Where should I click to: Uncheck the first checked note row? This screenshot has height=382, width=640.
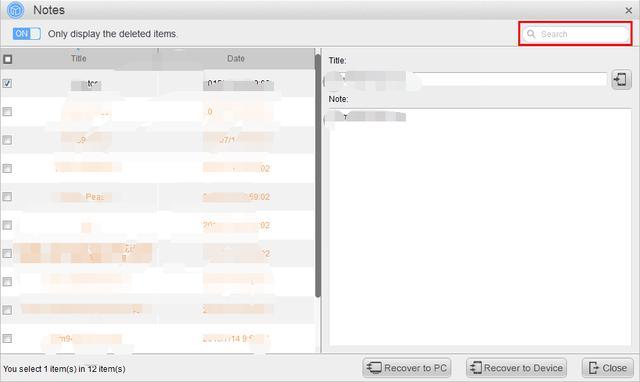point(7,83)
